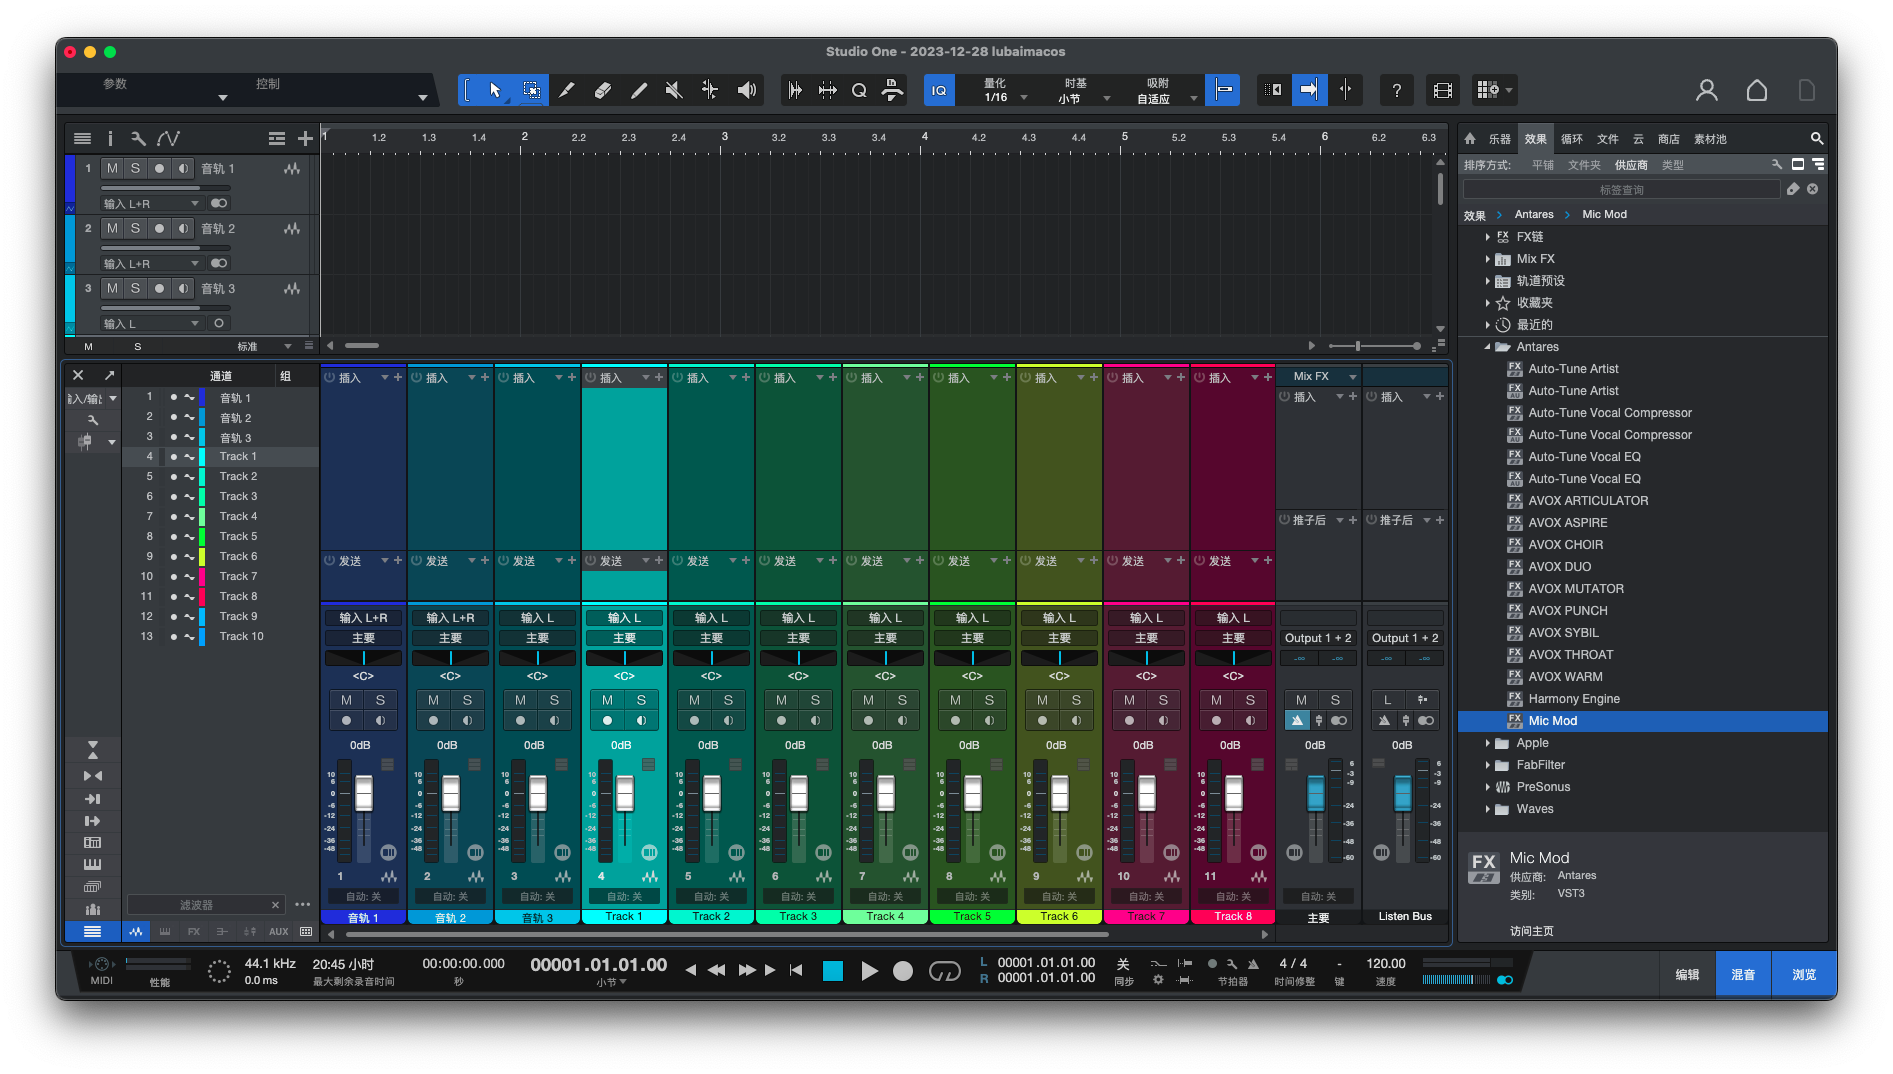The width and height of the screenshot is (1893, 1074).
Task: Click 访问主页 visit homepage link
Action: click(x=1531, y=931)
